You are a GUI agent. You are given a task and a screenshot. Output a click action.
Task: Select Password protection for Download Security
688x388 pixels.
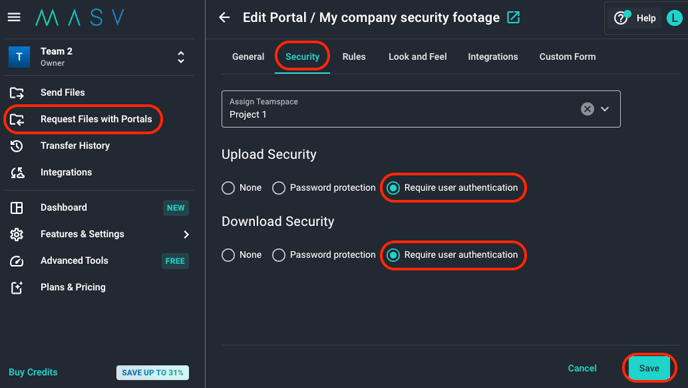pos(279,255)
